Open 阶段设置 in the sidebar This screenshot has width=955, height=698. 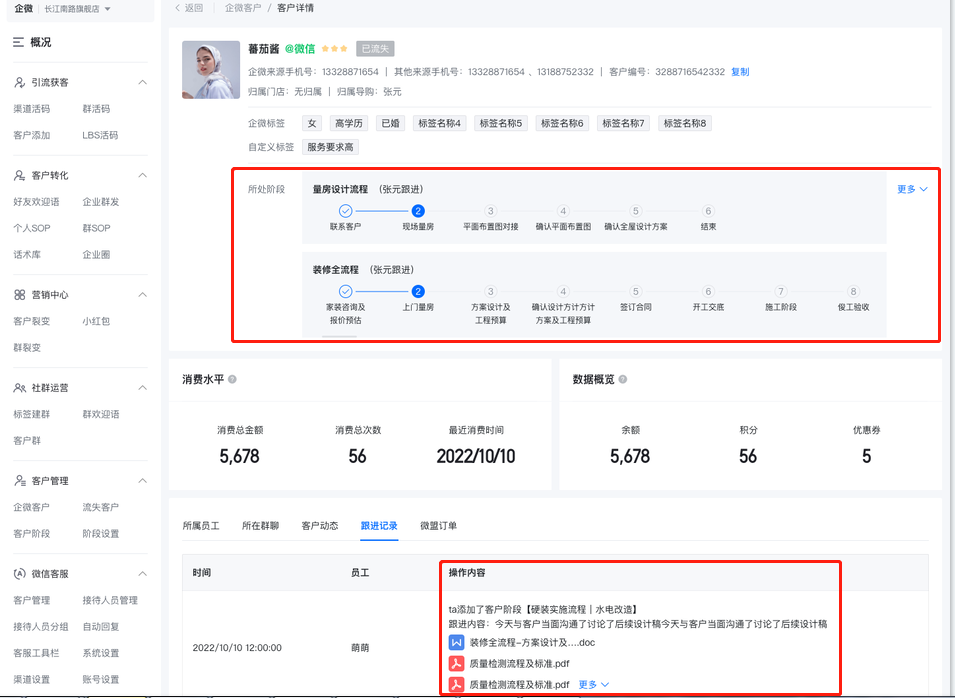pyautogui.click(x=100, y=534)
